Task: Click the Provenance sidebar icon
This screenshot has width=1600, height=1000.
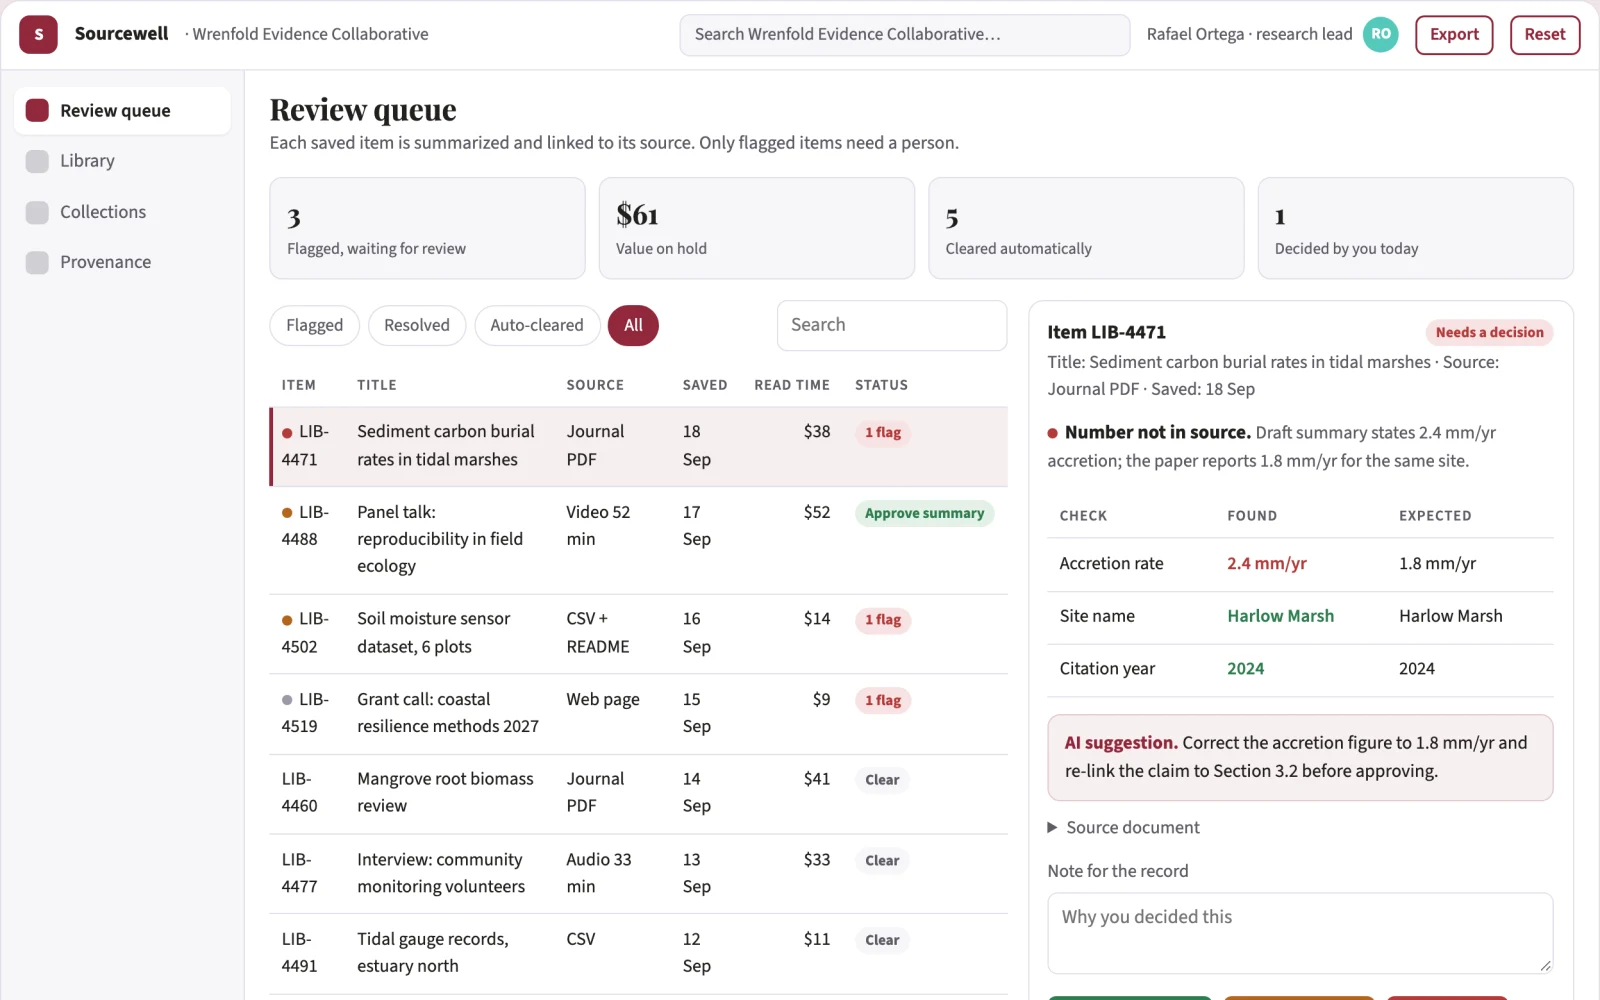Action: click(37, 262)
